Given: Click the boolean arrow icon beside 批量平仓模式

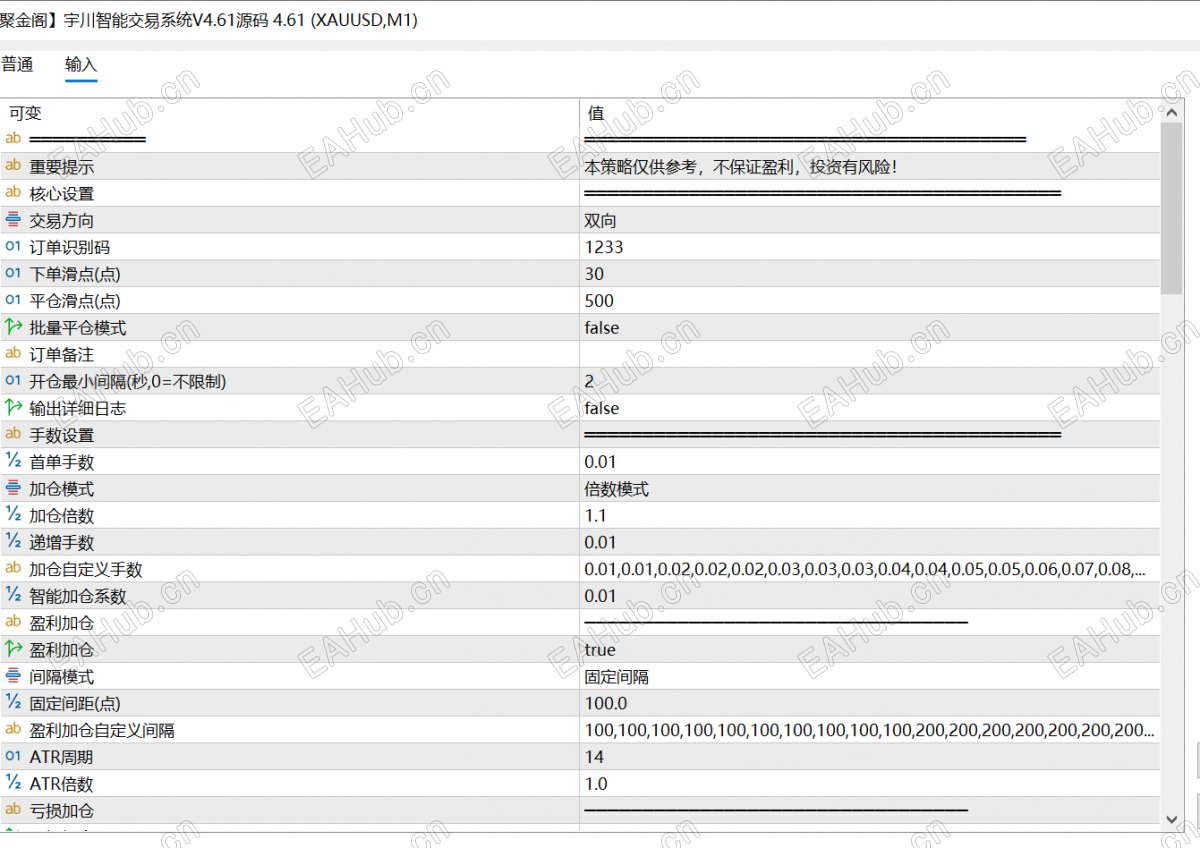Looking at the screenshot, I should click(x=13, y=327).
